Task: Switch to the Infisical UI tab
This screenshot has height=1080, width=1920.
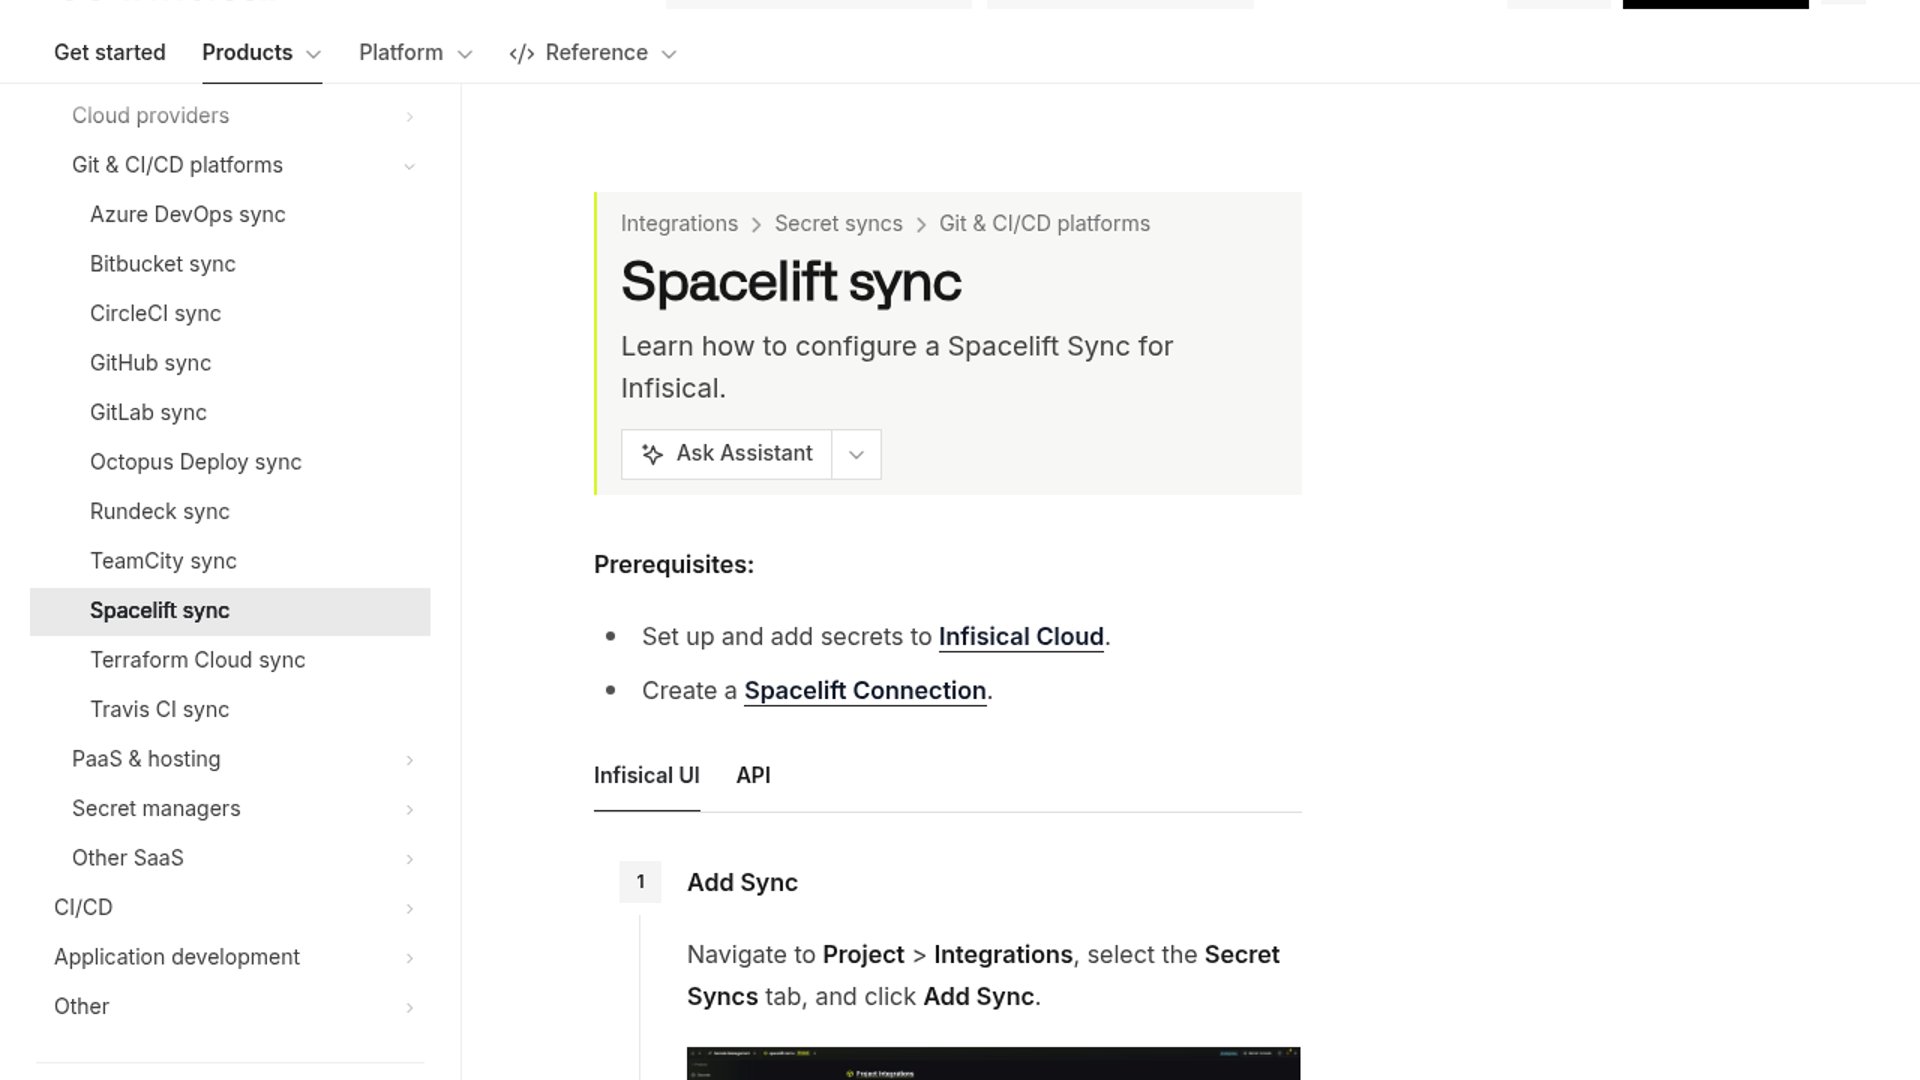Action: coord(646,776)
